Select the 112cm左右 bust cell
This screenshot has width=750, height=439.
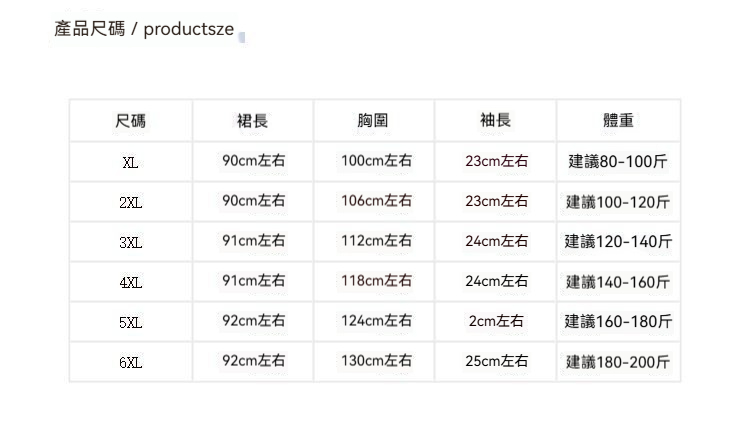point(376,241)
